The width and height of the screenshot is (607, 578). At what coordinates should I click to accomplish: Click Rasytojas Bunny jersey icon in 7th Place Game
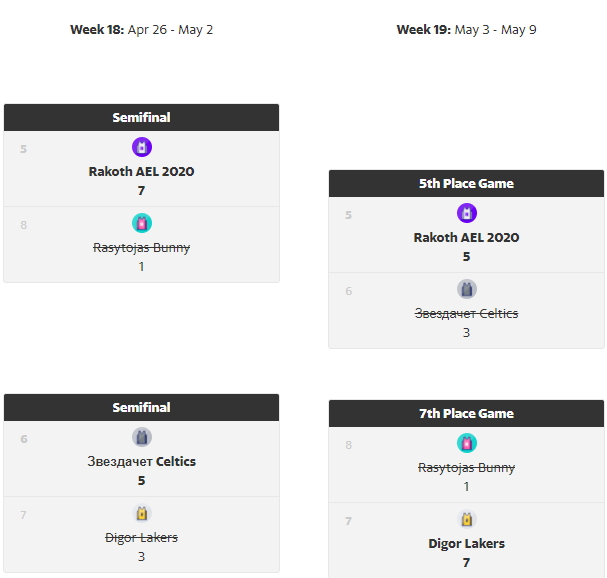click(x=467, y=443)
